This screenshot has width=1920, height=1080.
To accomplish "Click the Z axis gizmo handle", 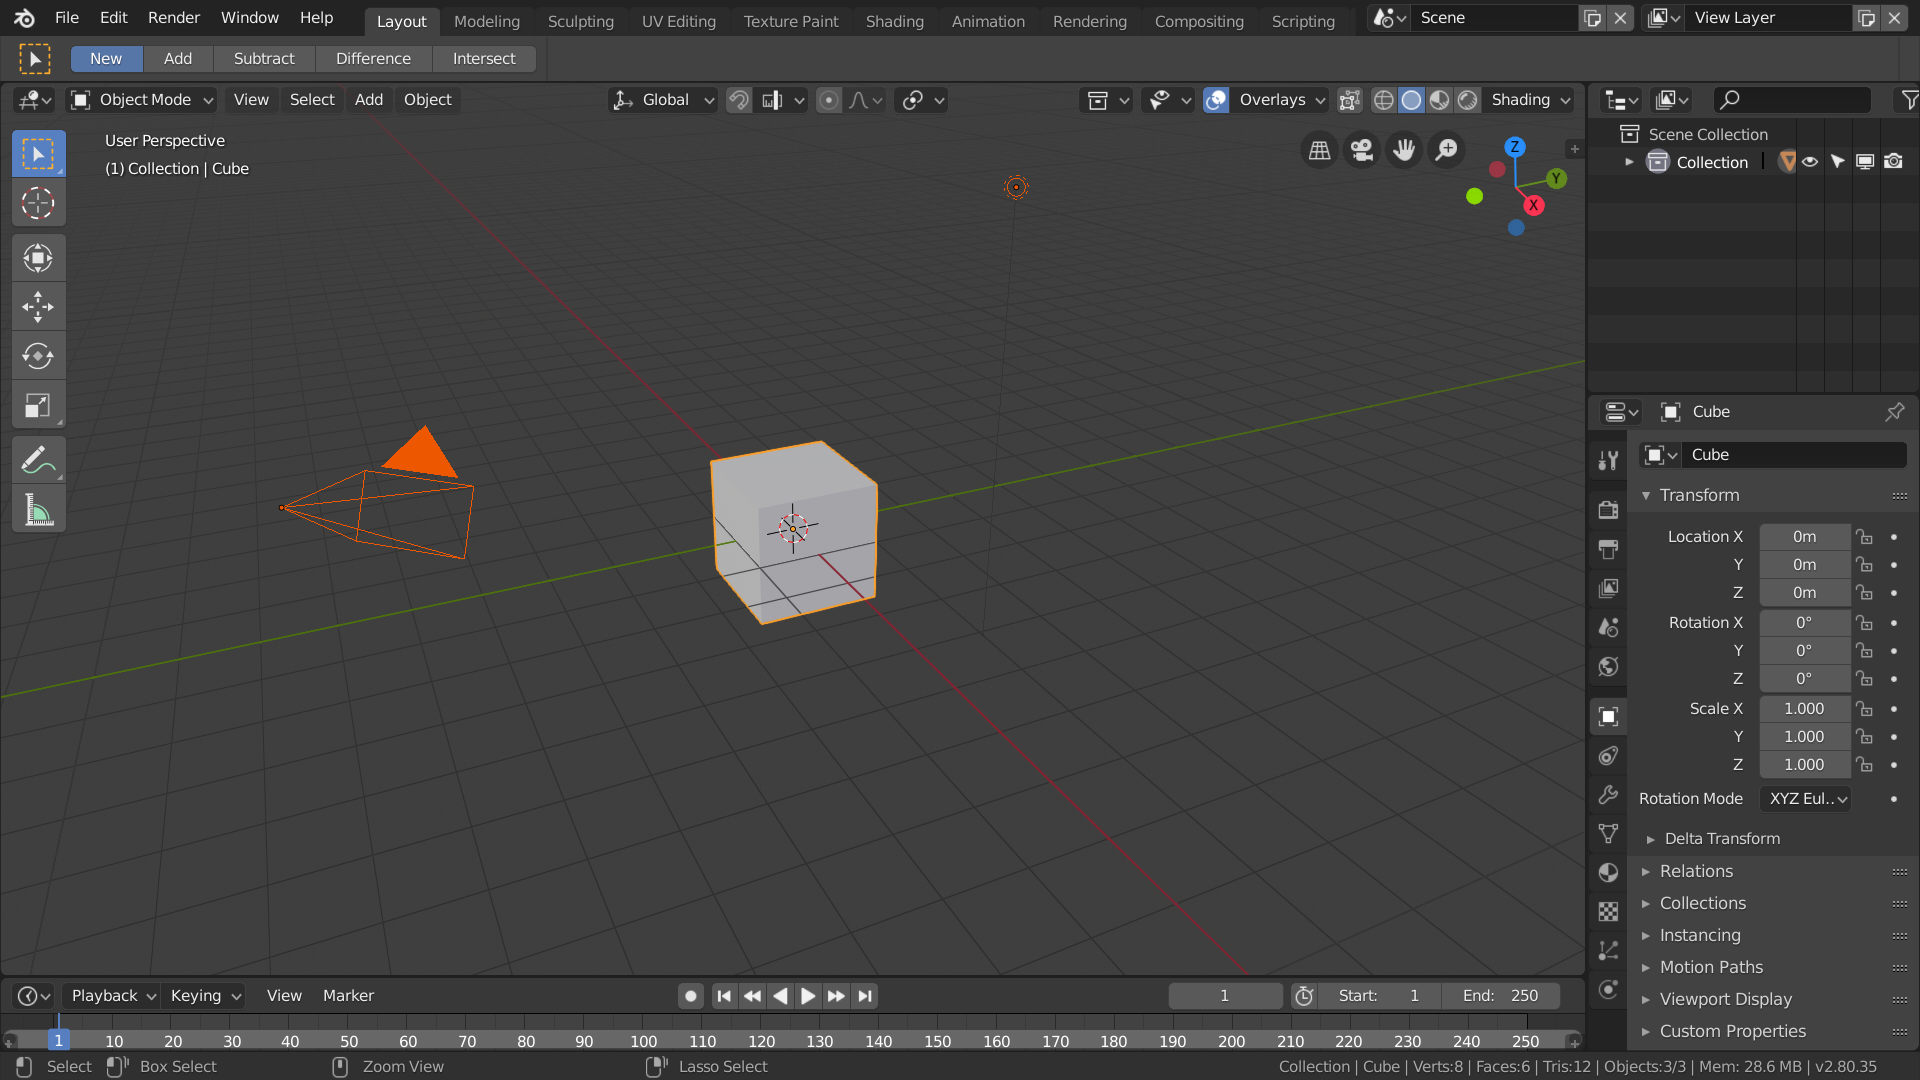I will pyautogui.click(x=1514, y=147).
